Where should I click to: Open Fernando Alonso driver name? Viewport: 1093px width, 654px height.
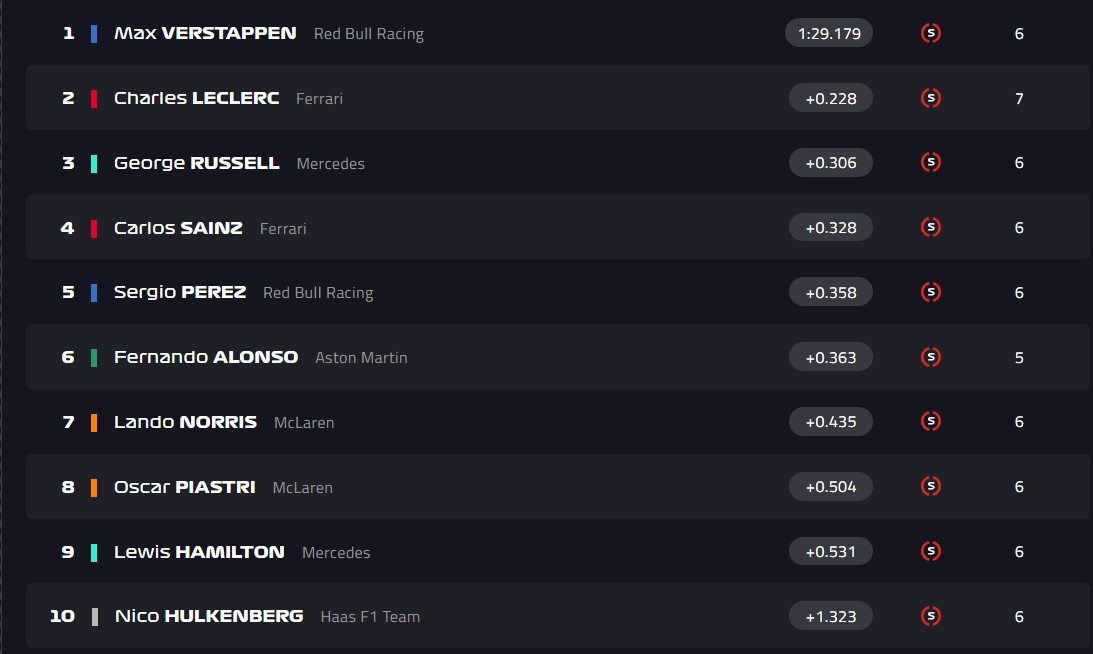[206, 357]
